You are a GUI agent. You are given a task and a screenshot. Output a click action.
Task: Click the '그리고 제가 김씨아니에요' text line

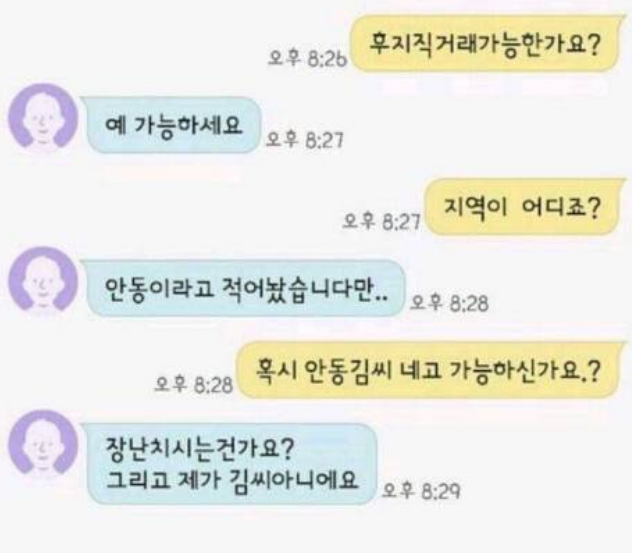click(x=232, y=480)
